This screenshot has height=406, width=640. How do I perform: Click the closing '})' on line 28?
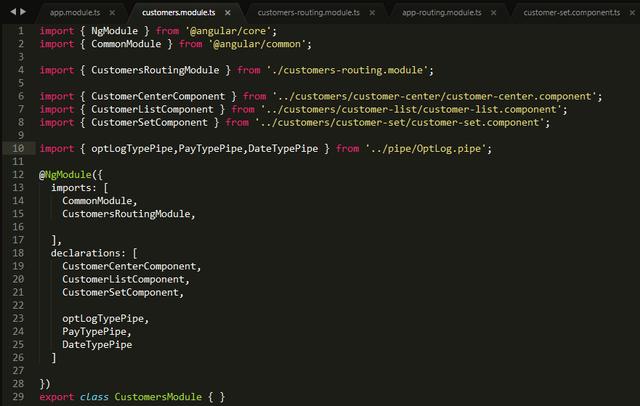(x=44, y=384)
